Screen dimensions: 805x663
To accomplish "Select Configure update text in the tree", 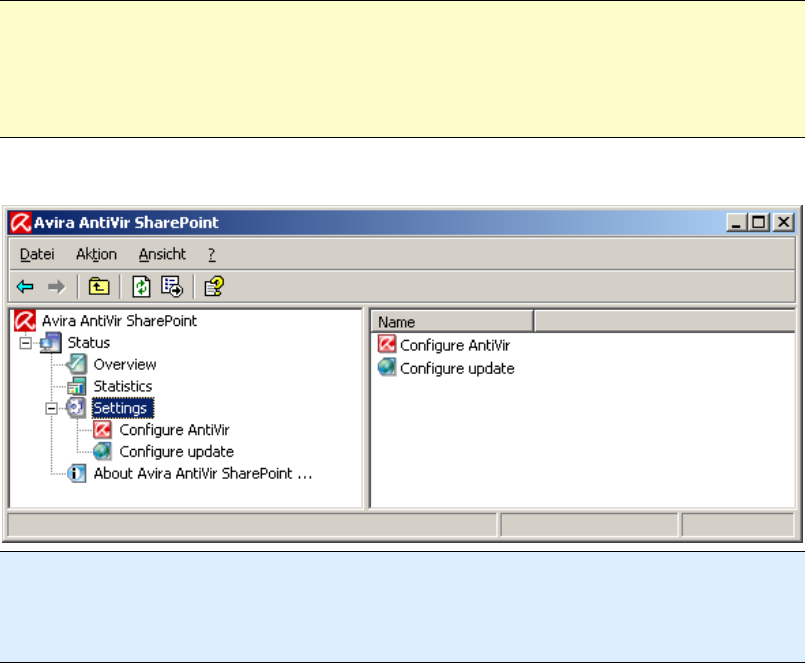I will 177,452.
